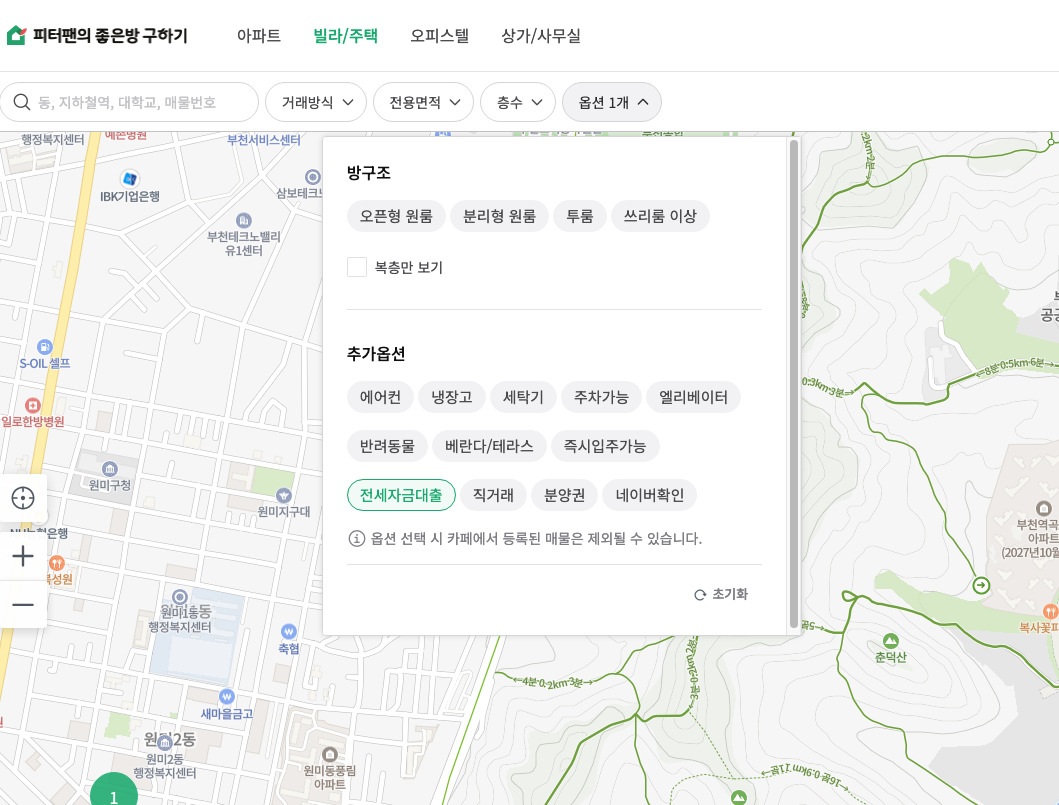
Task: Click the 초기화 reset text
Action: point(730,594)
